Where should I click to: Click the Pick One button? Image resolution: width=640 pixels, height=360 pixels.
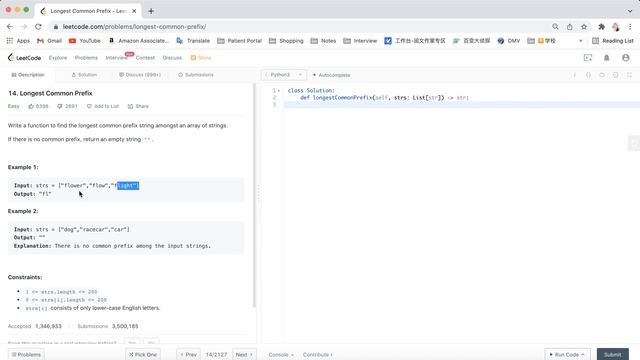click(143, 354)
